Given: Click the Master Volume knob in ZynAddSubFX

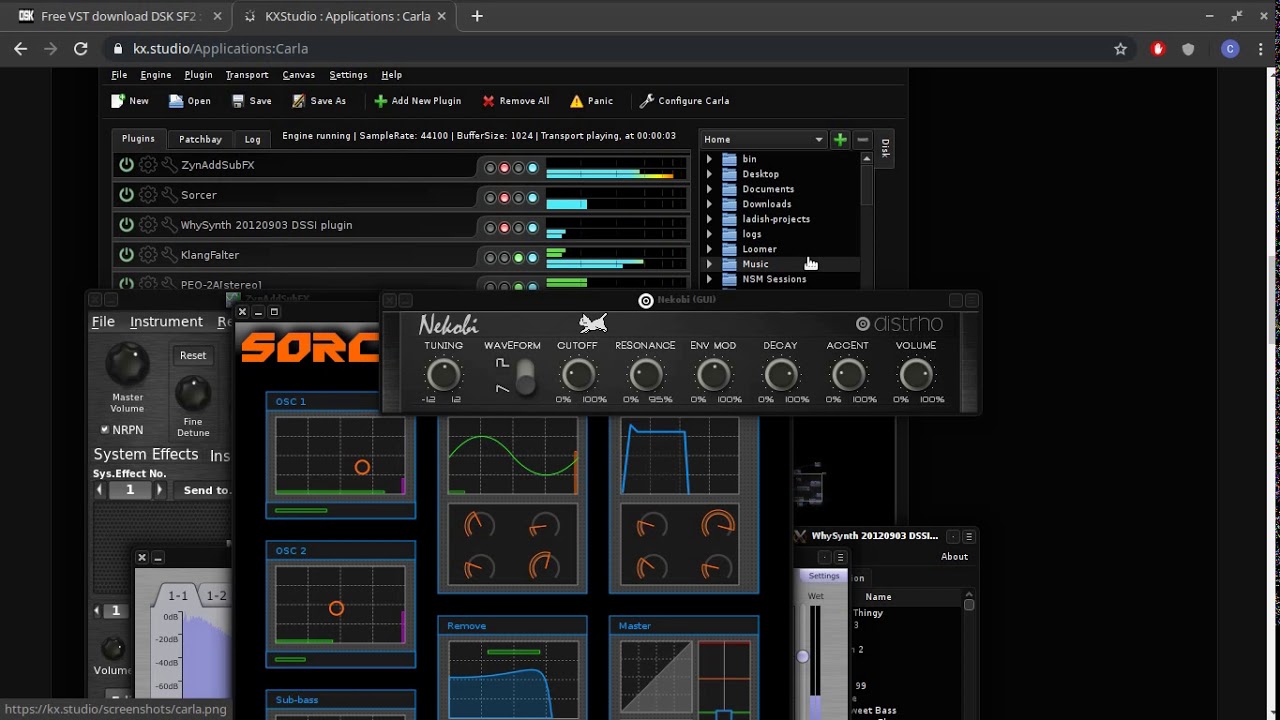Looking at the screenshot, I should point(127,363).
